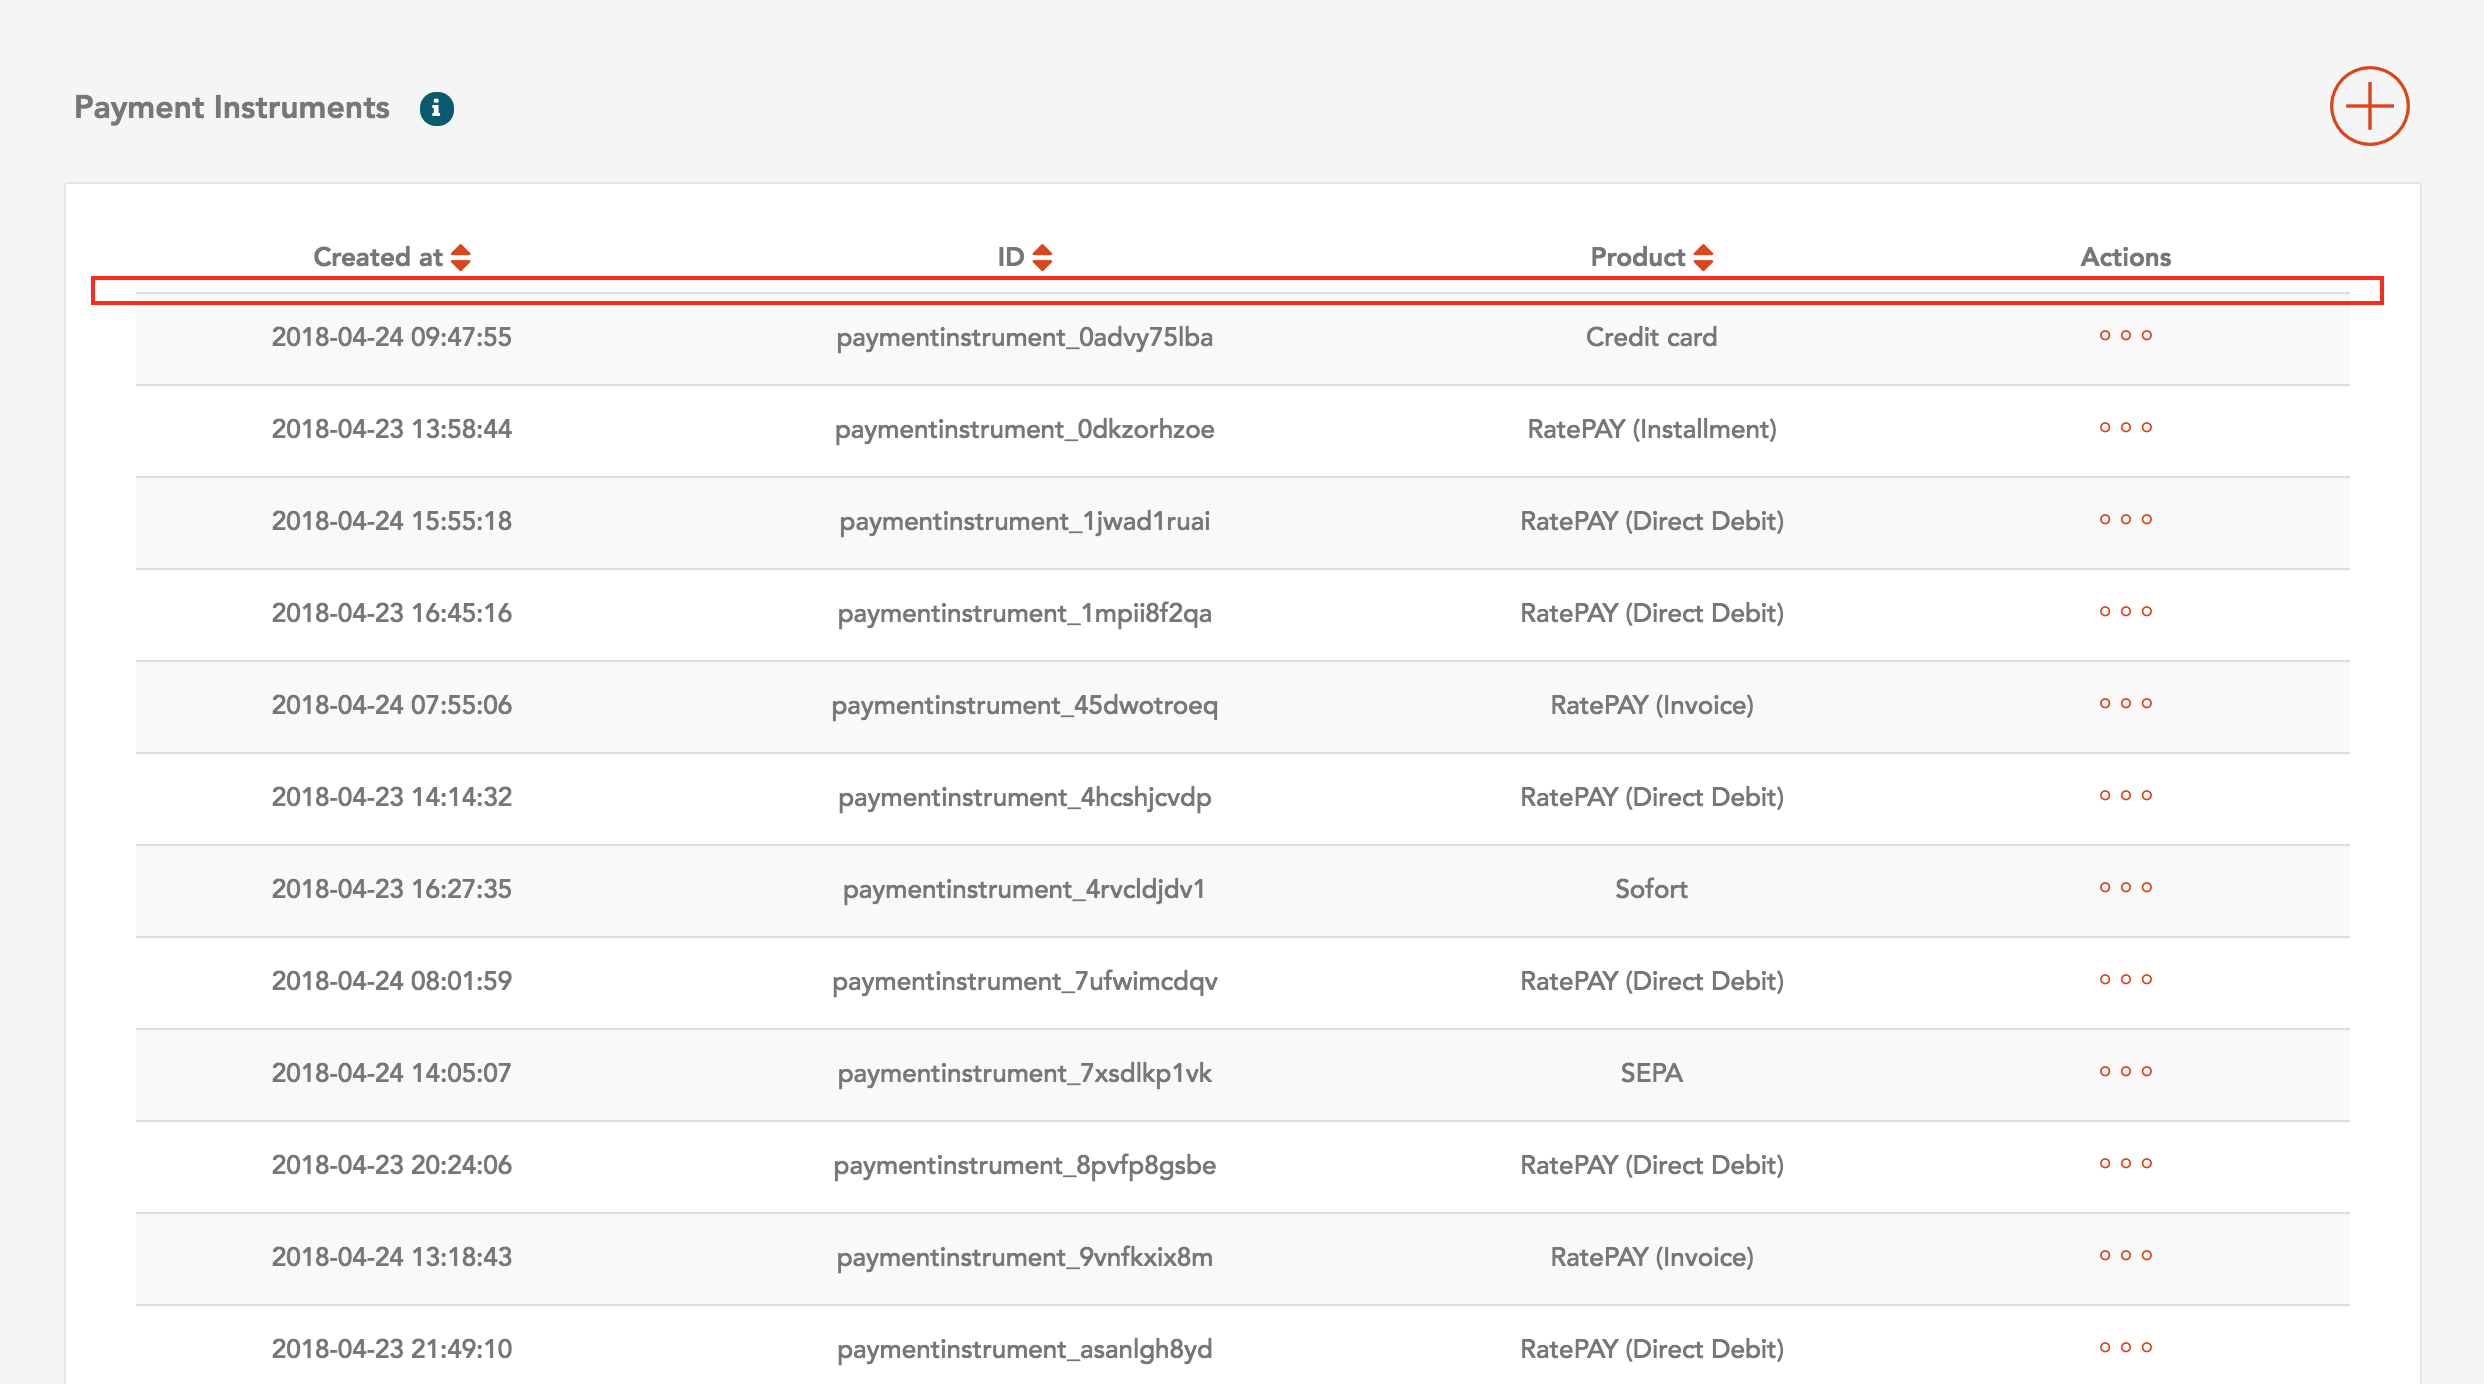Click the Credit card product cell
The image size is (2484, 1384).
point(1651,337)
